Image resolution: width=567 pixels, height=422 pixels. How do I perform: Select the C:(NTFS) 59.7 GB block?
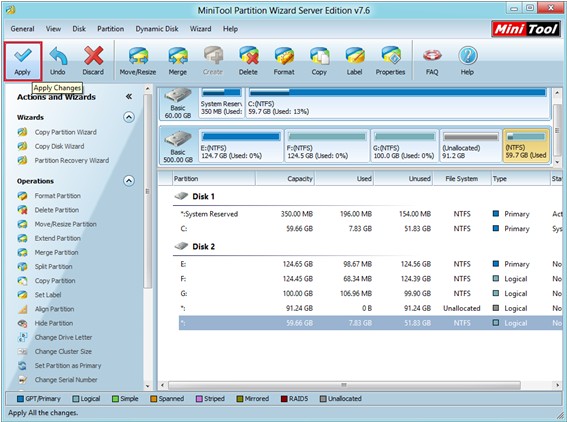click(x=398, y=102)
